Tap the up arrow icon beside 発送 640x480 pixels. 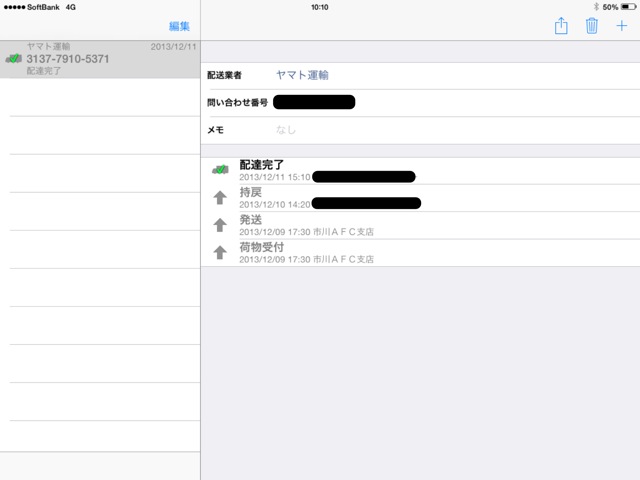(x=220, y=225)
